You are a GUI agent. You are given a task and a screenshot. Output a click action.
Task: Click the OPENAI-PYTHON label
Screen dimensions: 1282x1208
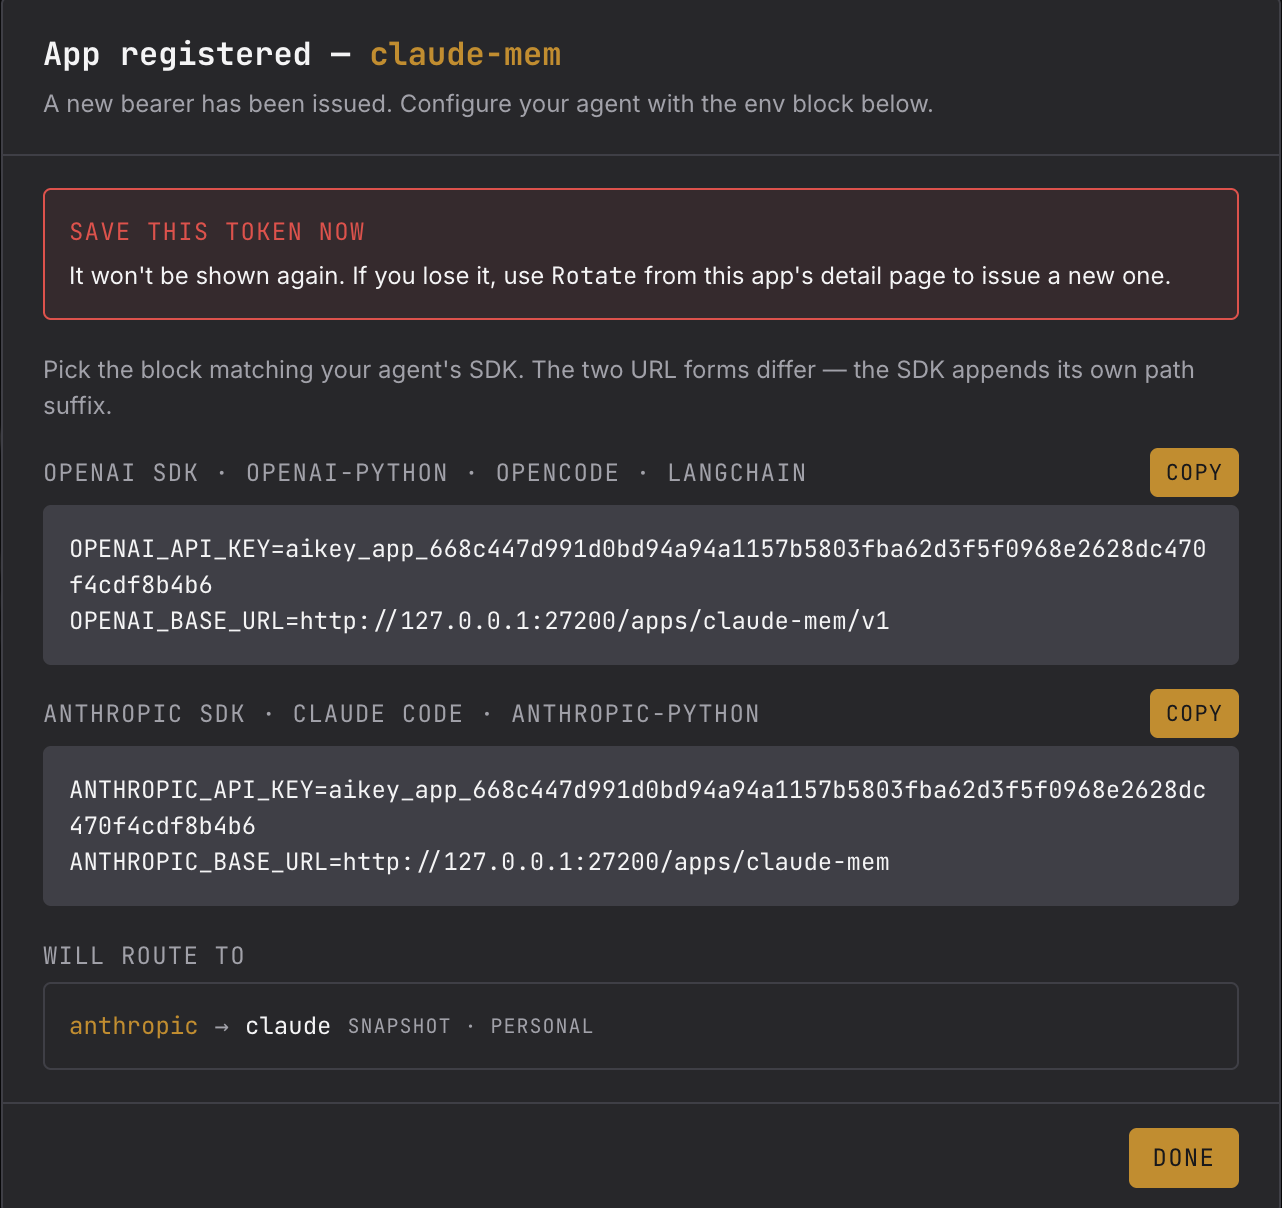click(x=347, y=473)
